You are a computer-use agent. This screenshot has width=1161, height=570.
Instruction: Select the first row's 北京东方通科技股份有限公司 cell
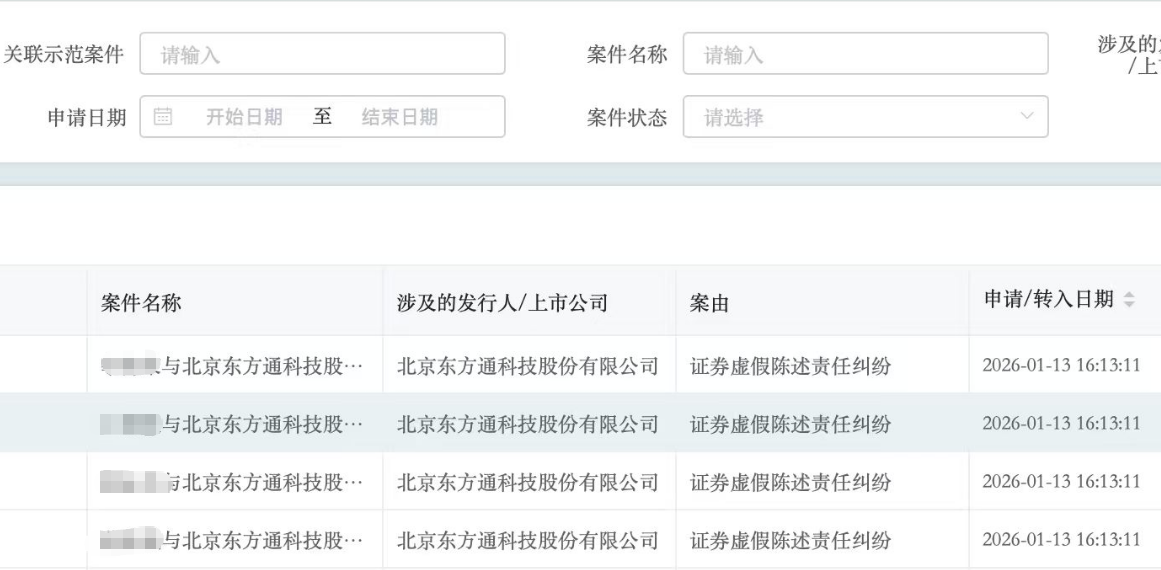click(527, 366)
